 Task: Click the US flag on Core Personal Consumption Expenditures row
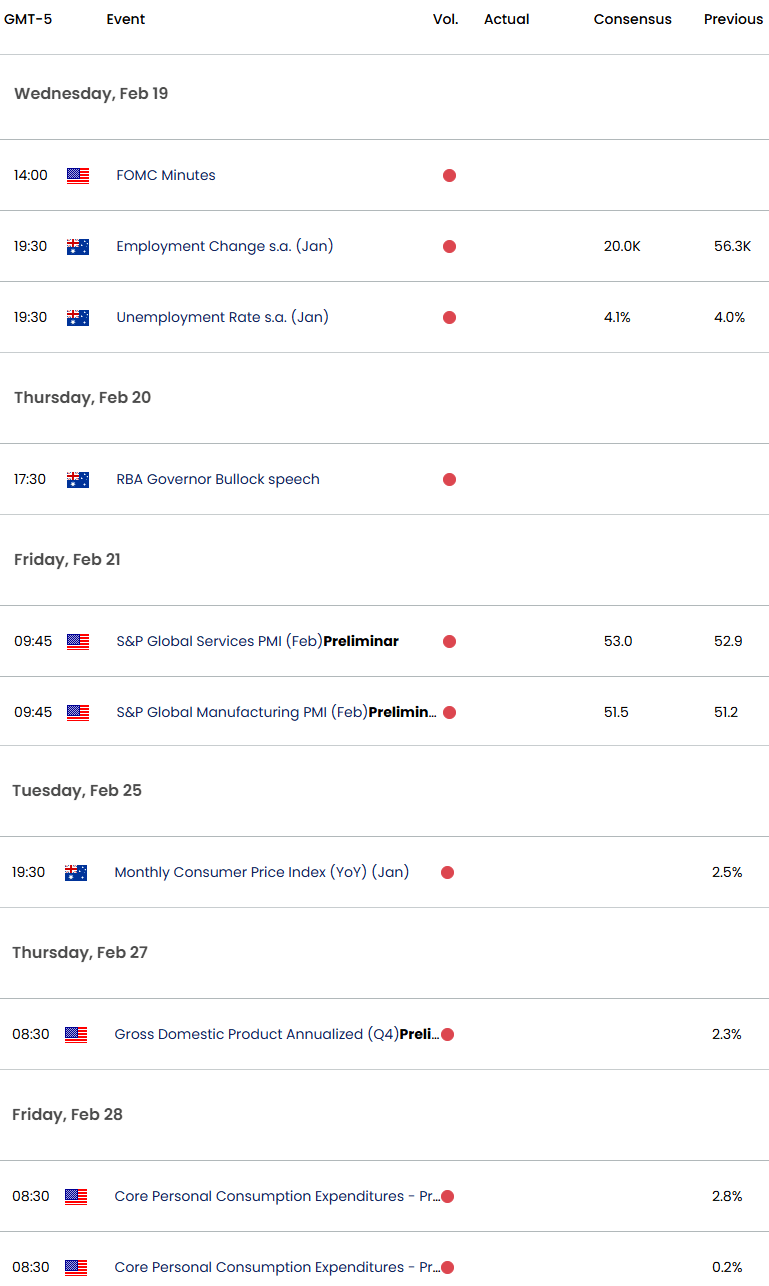click(77, 1196)
